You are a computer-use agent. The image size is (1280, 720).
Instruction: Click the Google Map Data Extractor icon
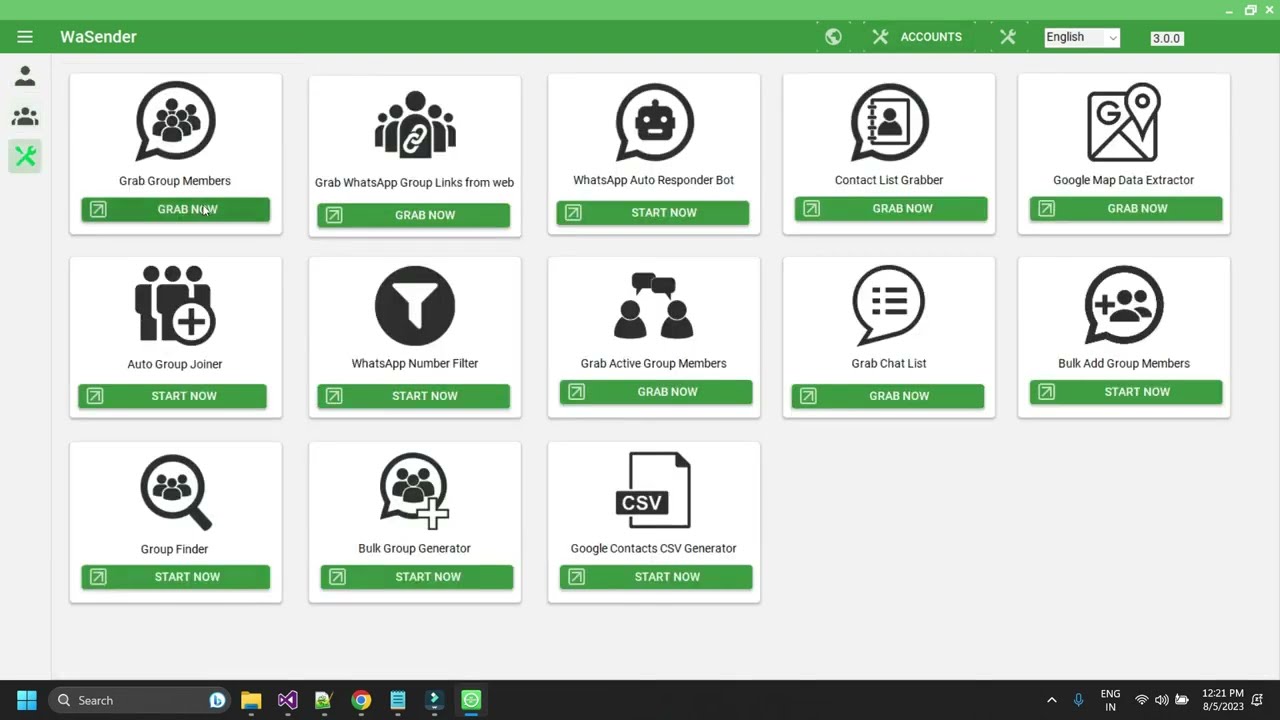(x=1124, y=122)
